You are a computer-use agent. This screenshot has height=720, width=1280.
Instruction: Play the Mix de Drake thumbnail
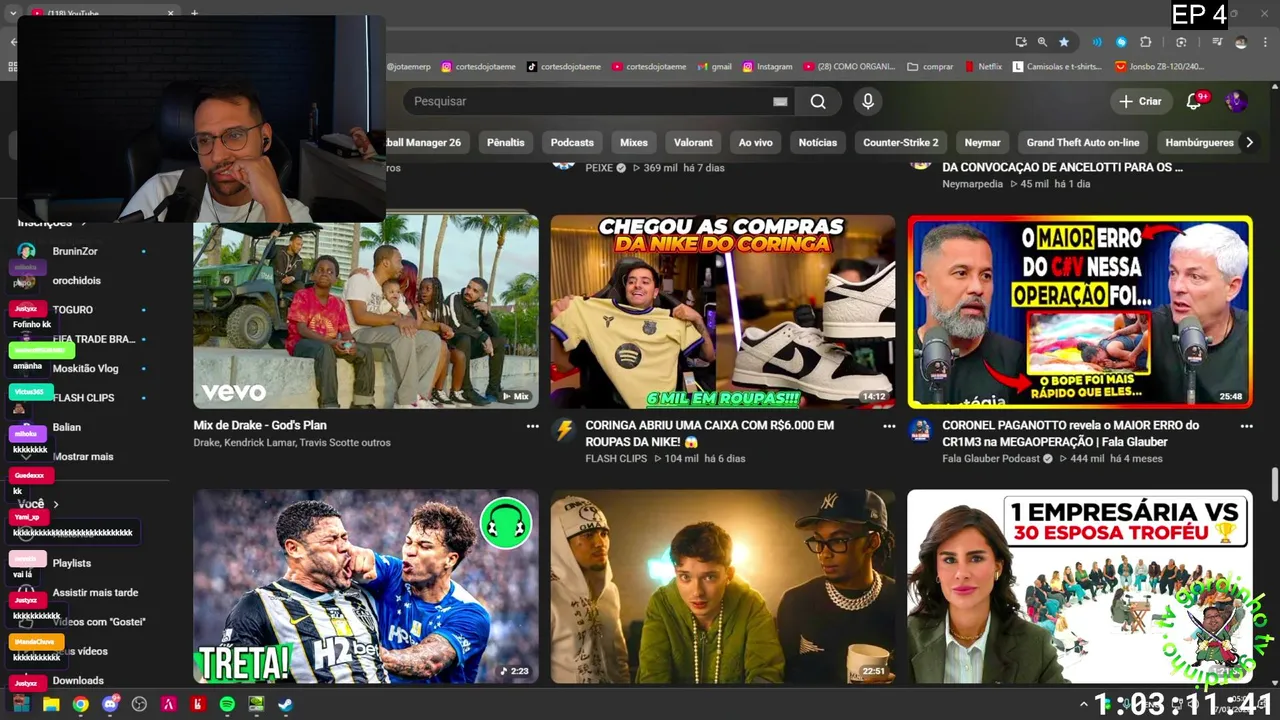365,311
